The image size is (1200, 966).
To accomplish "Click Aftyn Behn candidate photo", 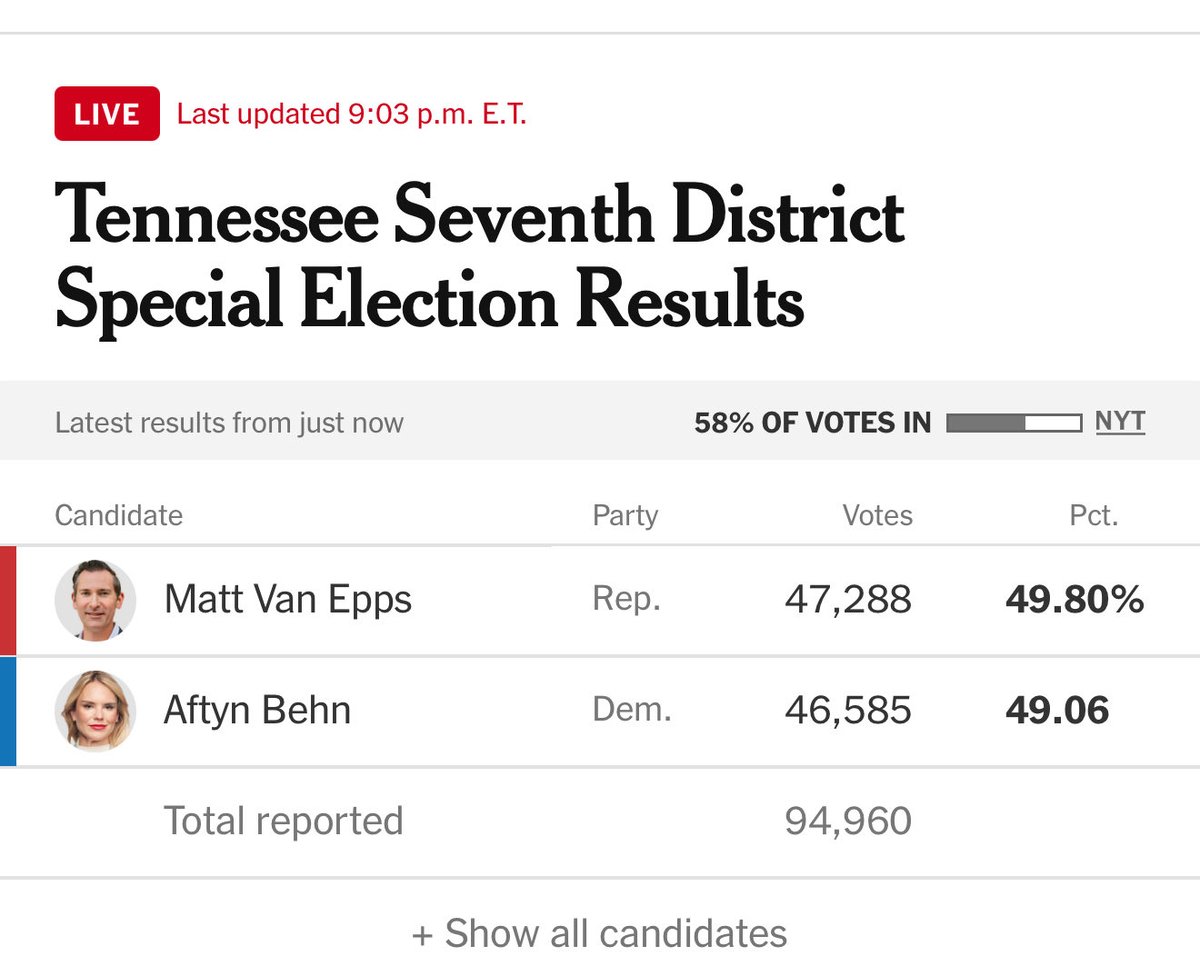I will [x=95, y=711].
